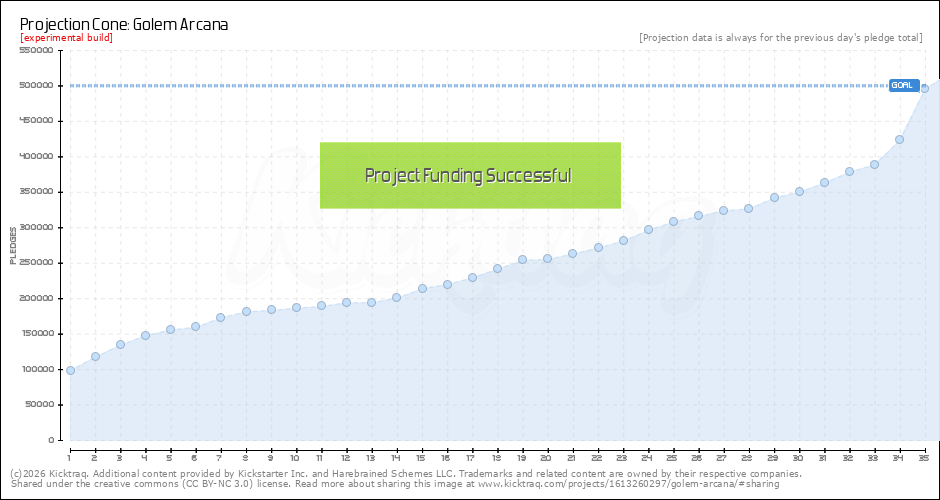Click the day 5 data point
The width and height of the screenshot is (940, 500).
170,329
